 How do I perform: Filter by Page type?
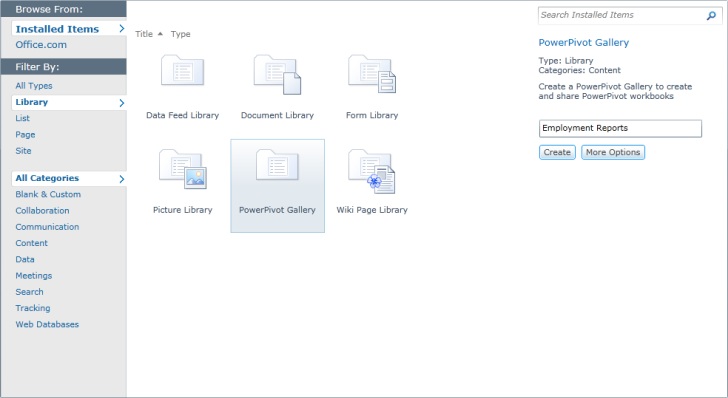click(x=25, y=135)
